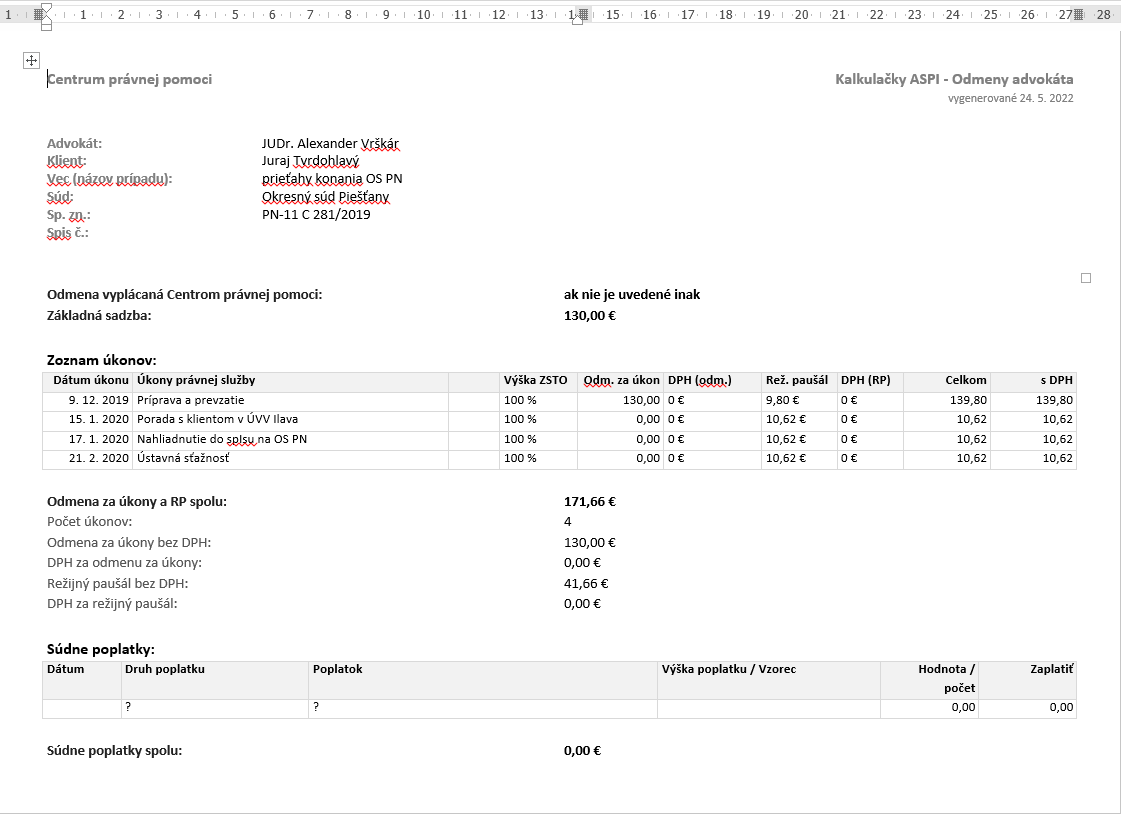
Task: Click the 'Úkony právnej služby' column header
Action: pos(196,380)
